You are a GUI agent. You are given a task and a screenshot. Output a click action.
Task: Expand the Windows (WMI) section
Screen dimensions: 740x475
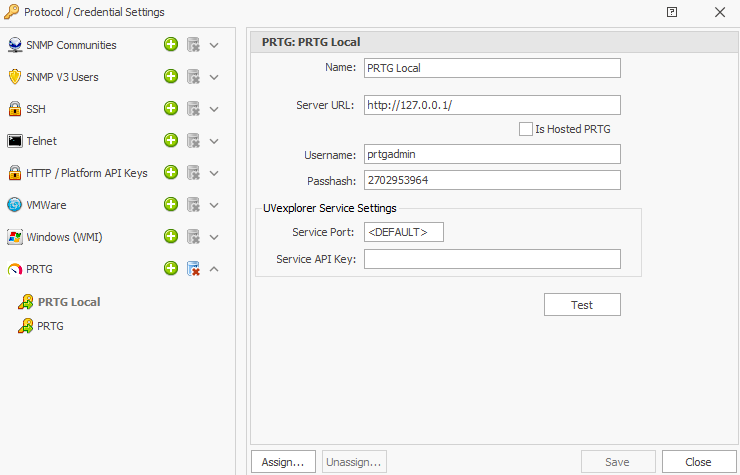point(214,237)
